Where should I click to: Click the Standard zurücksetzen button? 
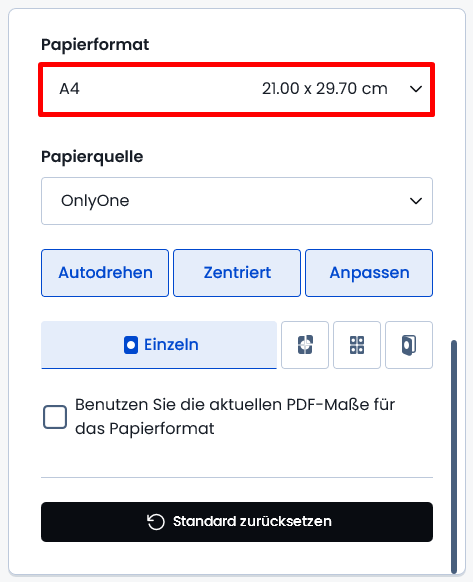(237, 522)
